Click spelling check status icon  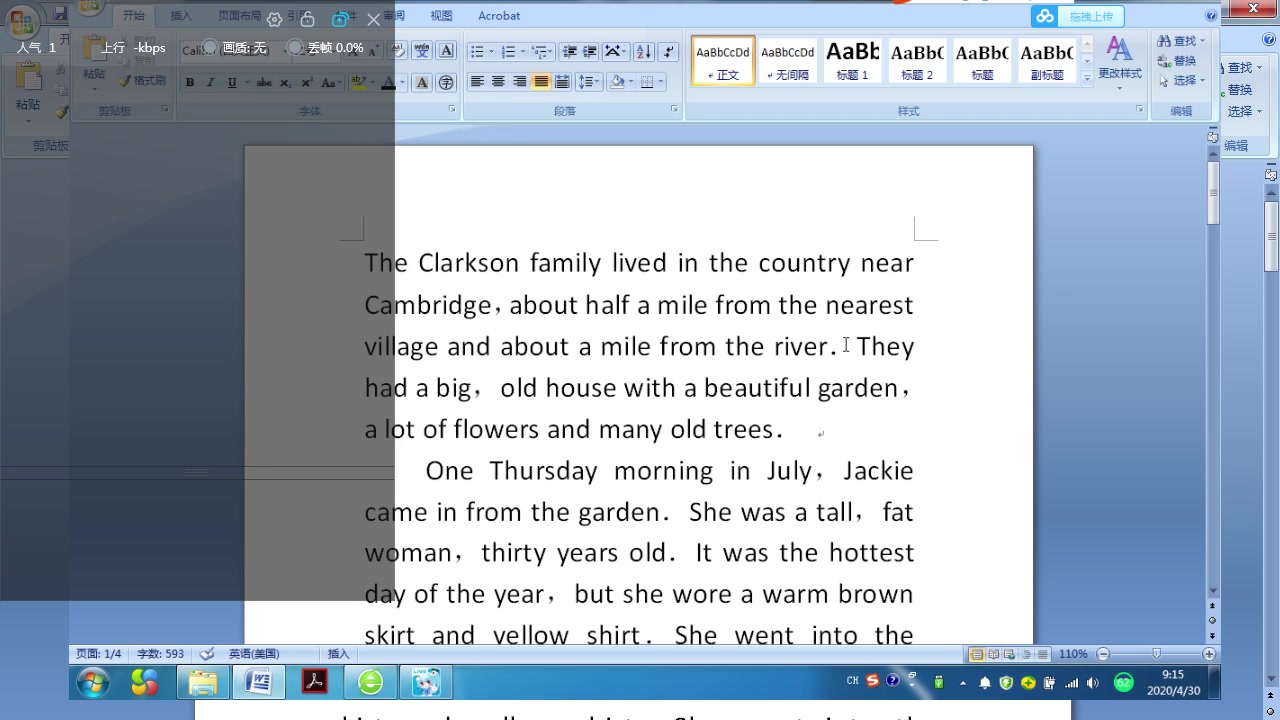(x=207, y=654)
